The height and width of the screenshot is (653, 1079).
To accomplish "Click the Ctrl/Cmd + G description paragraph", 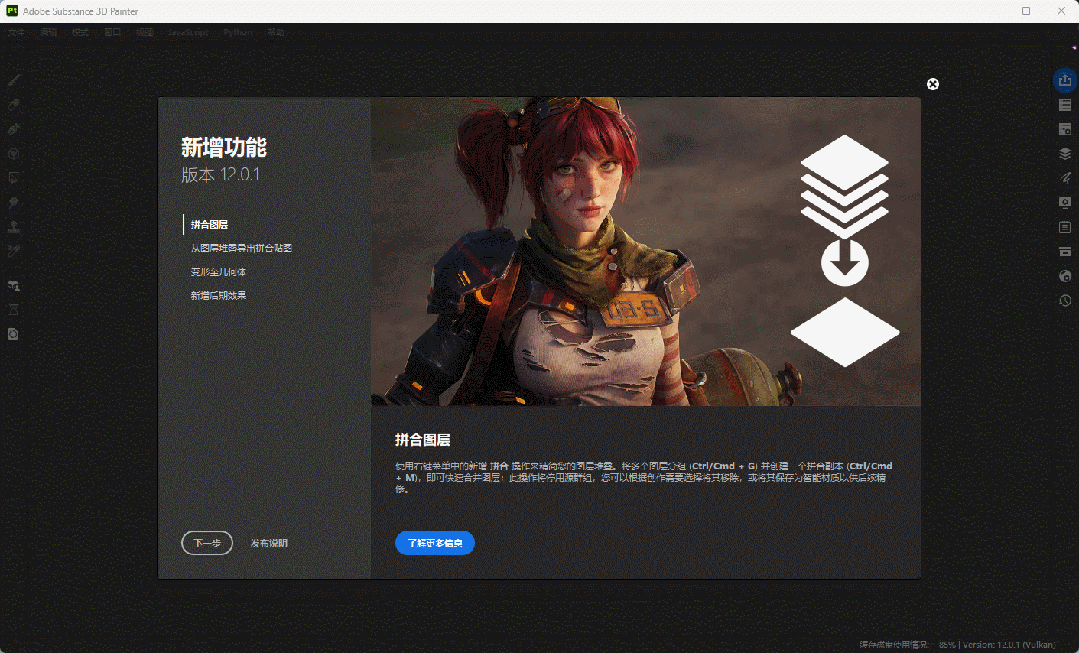I will tap(643, 478).
